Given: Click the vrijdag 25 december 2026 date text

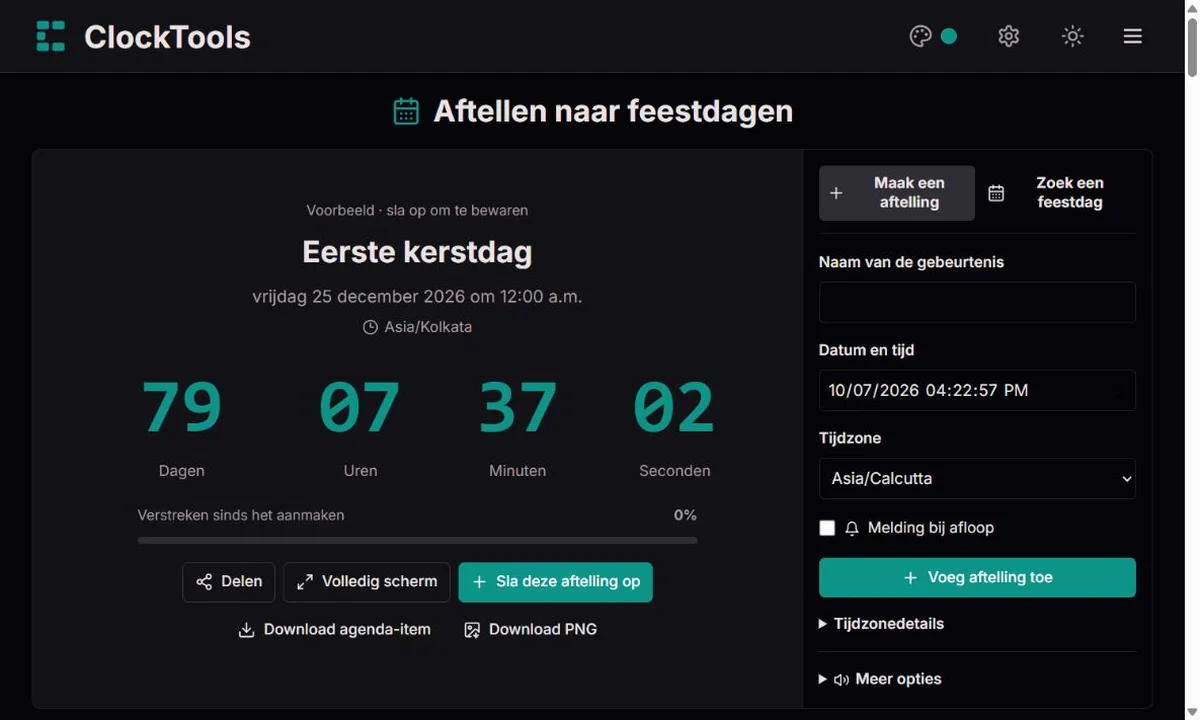Looking at the screenshot, I should point(417,297).
